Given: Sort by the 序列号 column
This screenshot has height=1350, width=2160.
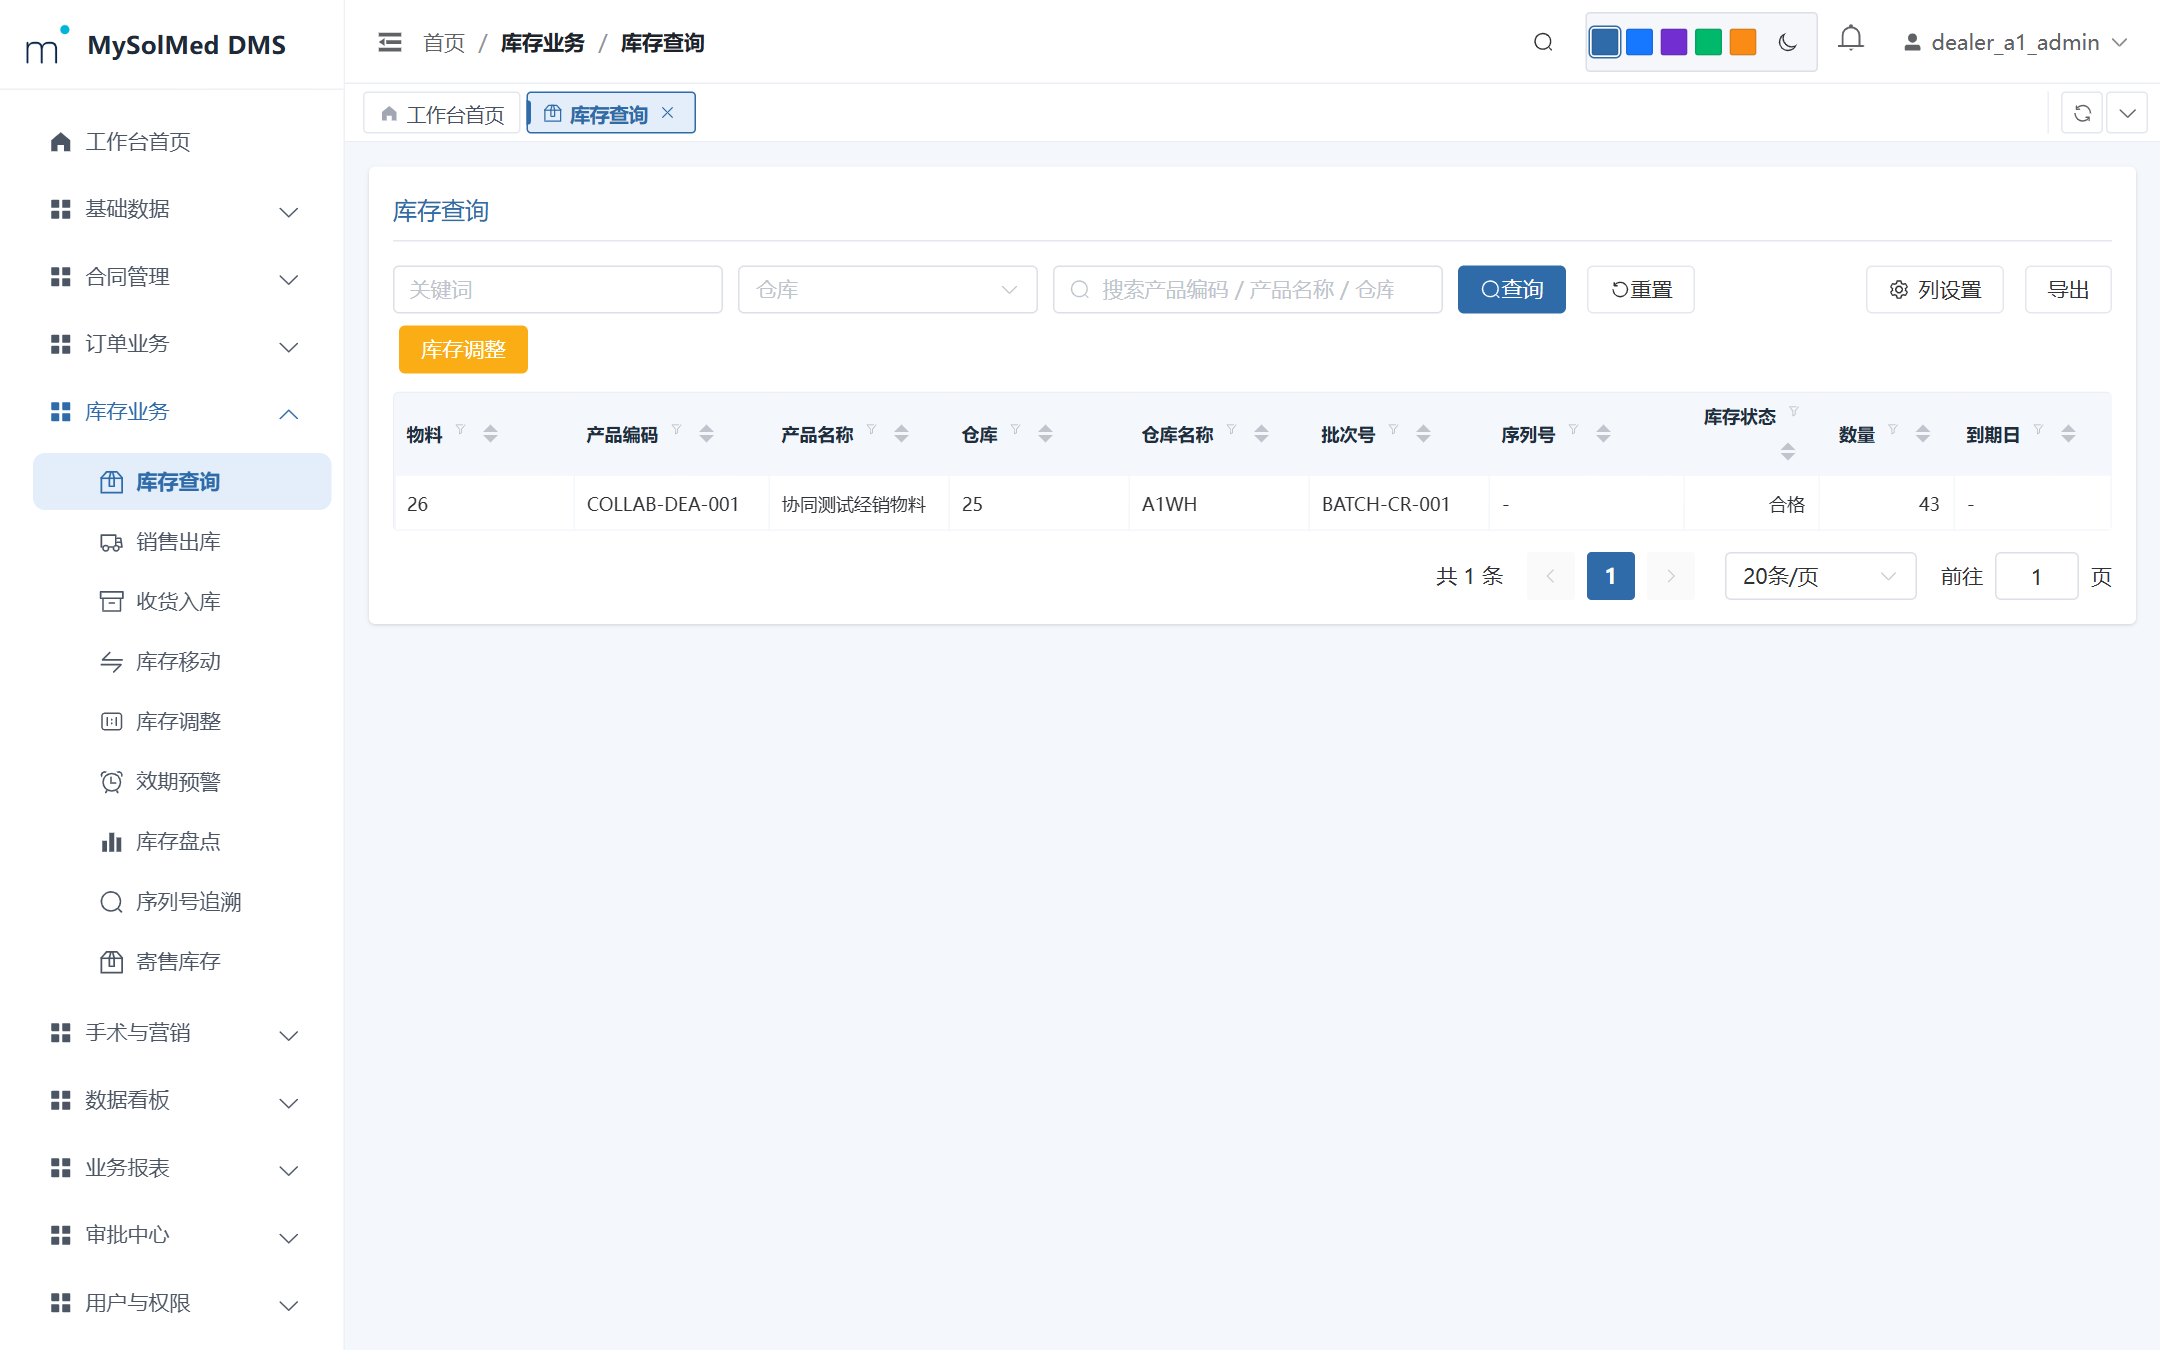Looking at the screenshot, I should pyautogui.click(x=1603, y=434).
